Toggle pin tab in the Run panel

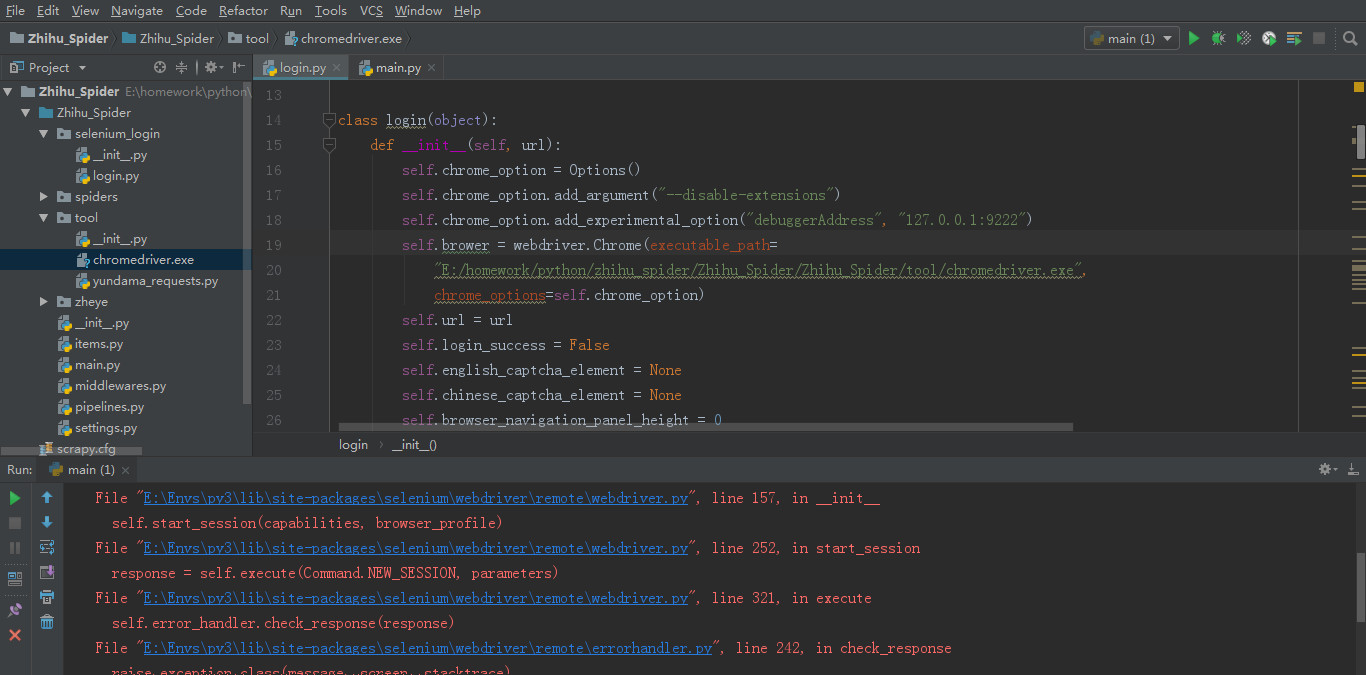tap(15, 609)
